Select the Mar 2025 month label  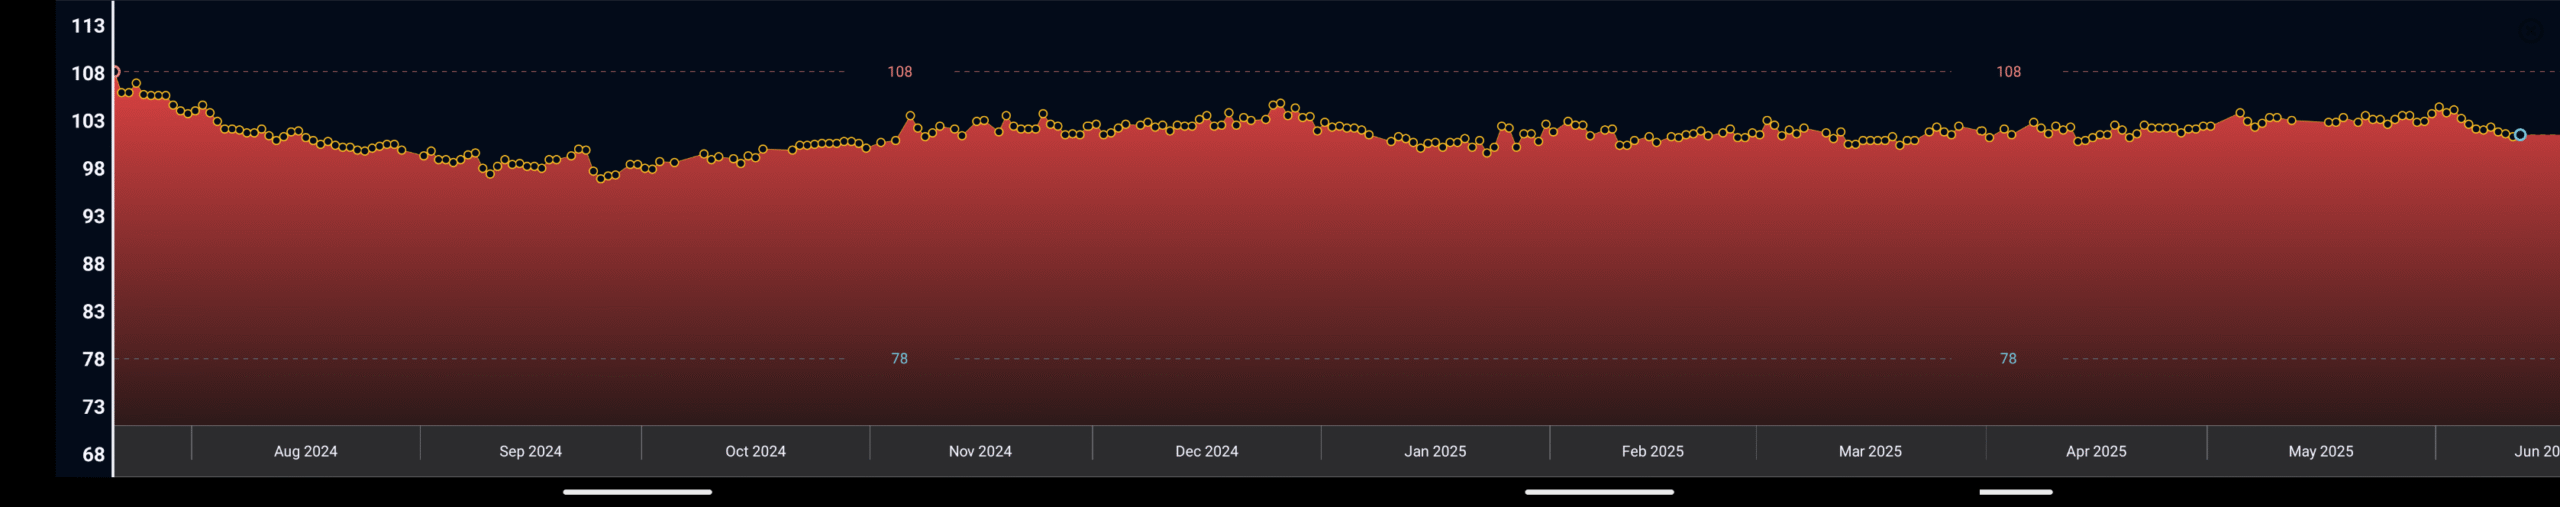coord(1870,451)
